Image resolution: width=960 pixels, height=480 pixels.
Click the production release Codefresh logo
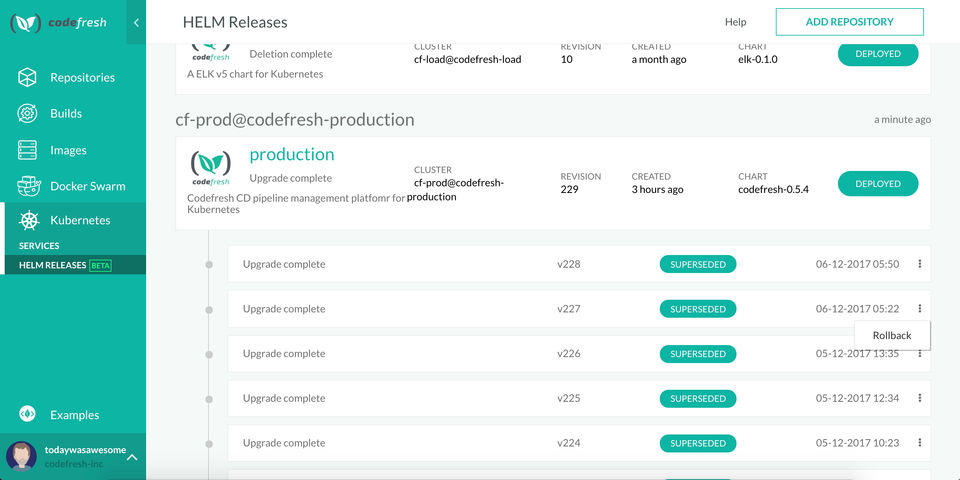(x=210, y=166)
